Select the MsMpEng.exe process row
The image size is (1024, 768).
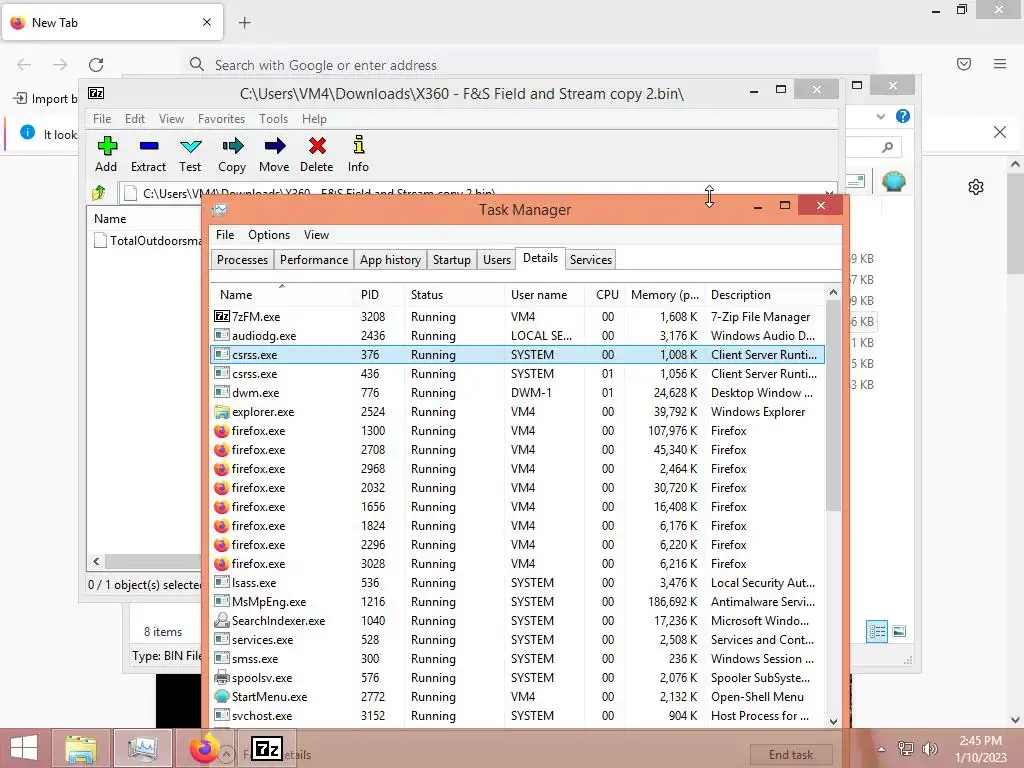517,601
